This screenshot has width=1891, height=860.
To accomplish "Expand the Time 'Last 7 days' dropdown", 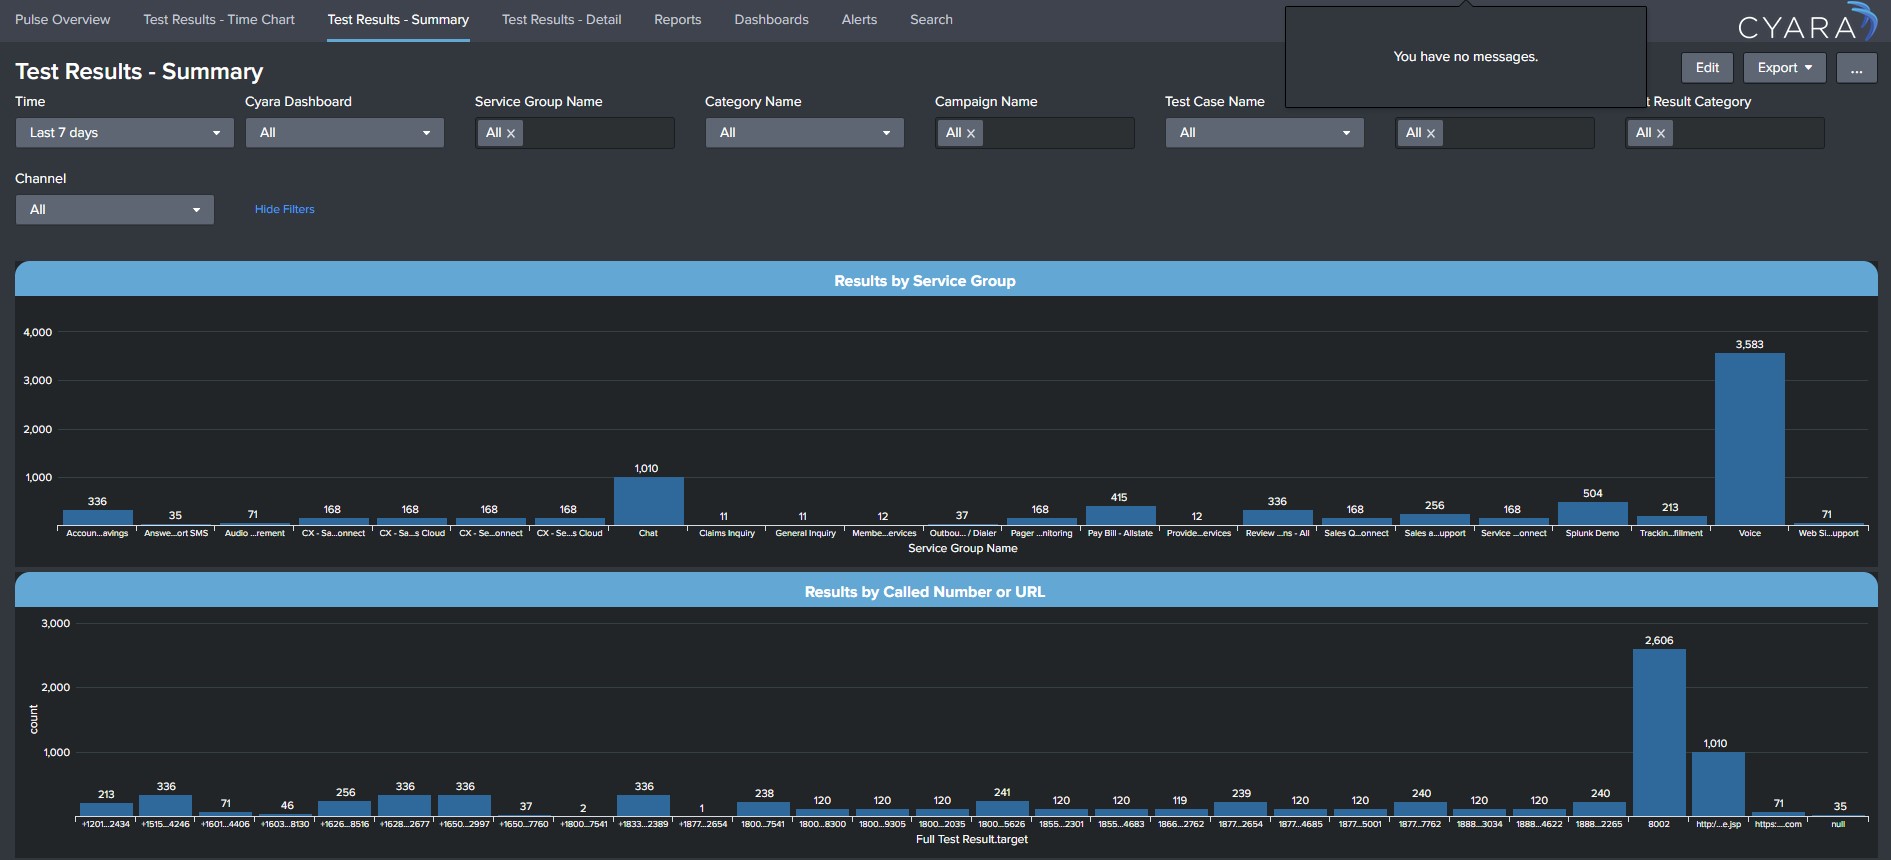I will click(124, 133).
